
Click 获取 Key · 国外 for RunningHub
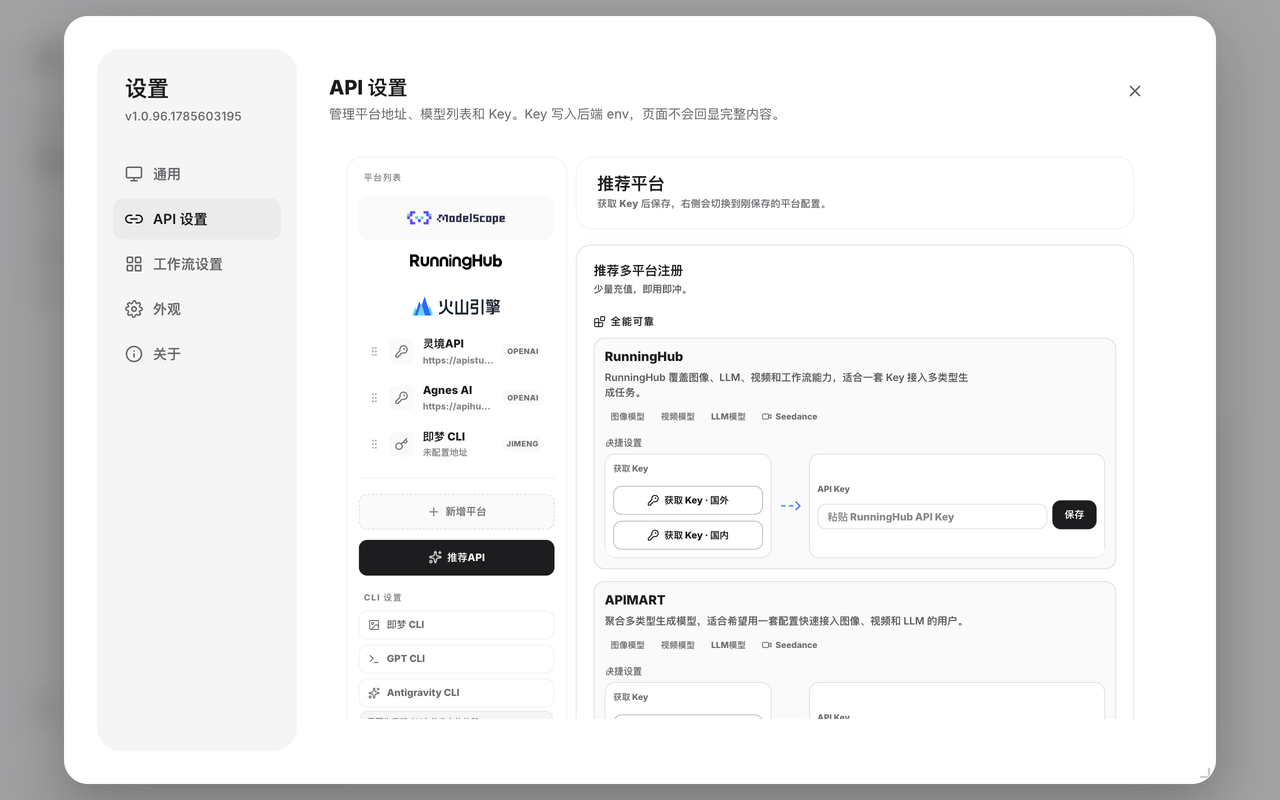click(x=688, y=500)
